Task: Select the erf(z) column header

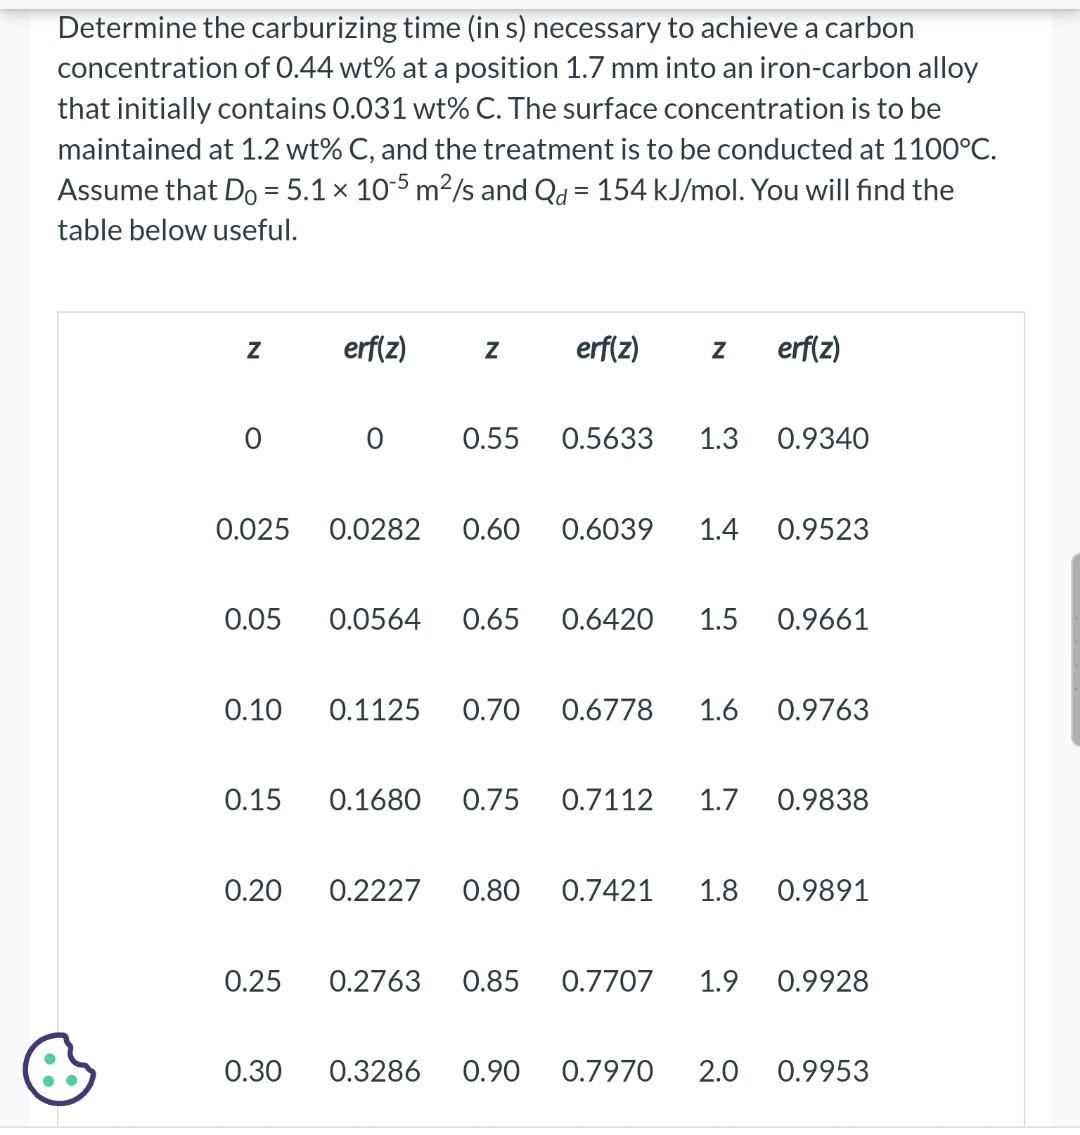Action: pos(375,348)
